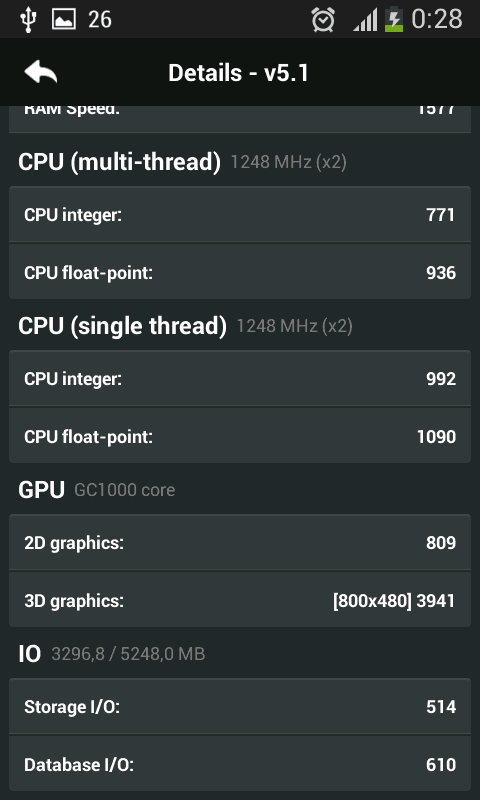The image size is (480, 800).
Task: Select the Storage I/O row
Action: click(x=240, y=707)
